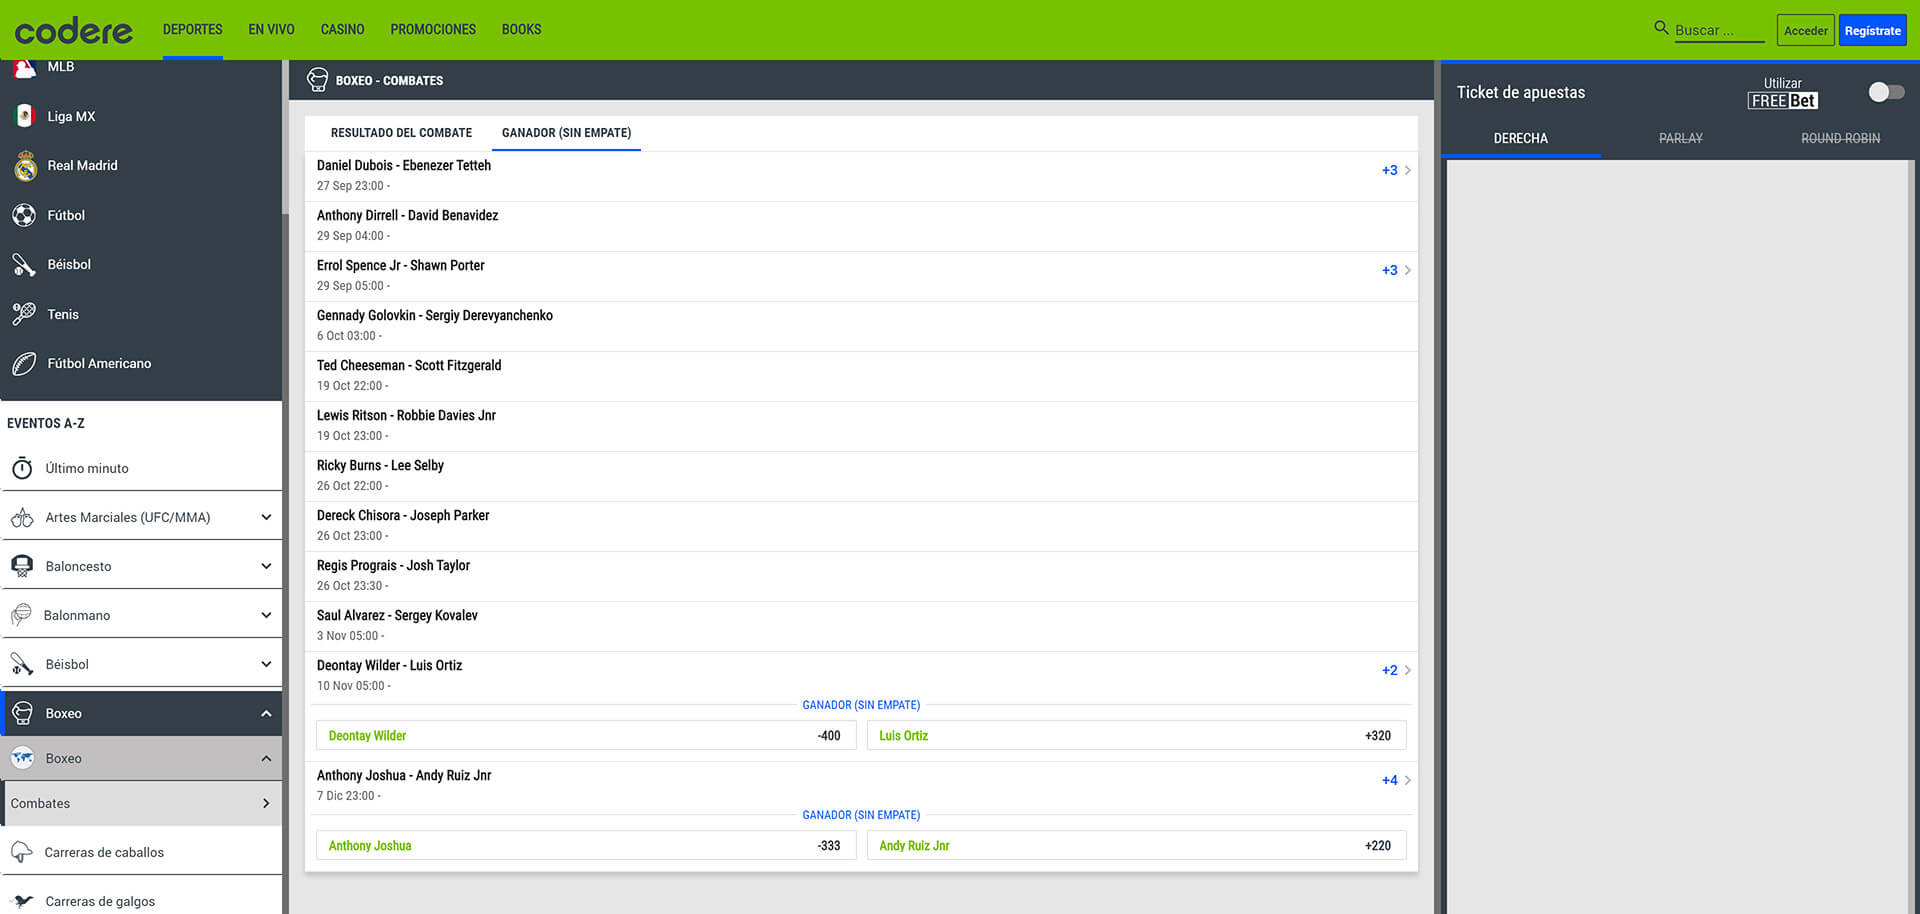Viewport: 1920px width, 914px height.
Task: Select the Derecha ticket tab
Action: click(1520, 138)
